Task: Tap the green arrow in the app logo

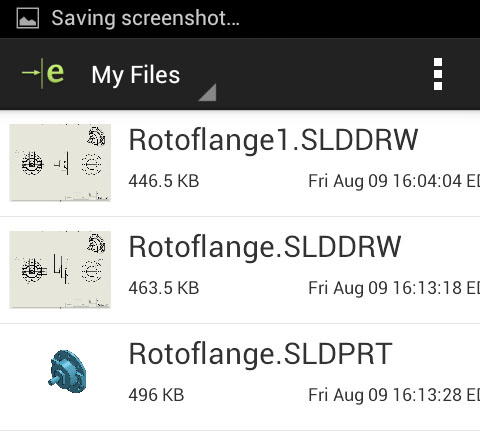Action: (x=31, y=72)
